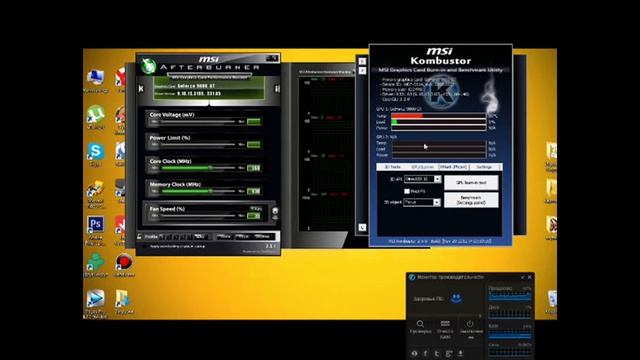The width and height of the screenshot is (640, 360).
Task: Switch to the Kombustor Settings tab
Action: 485,167
